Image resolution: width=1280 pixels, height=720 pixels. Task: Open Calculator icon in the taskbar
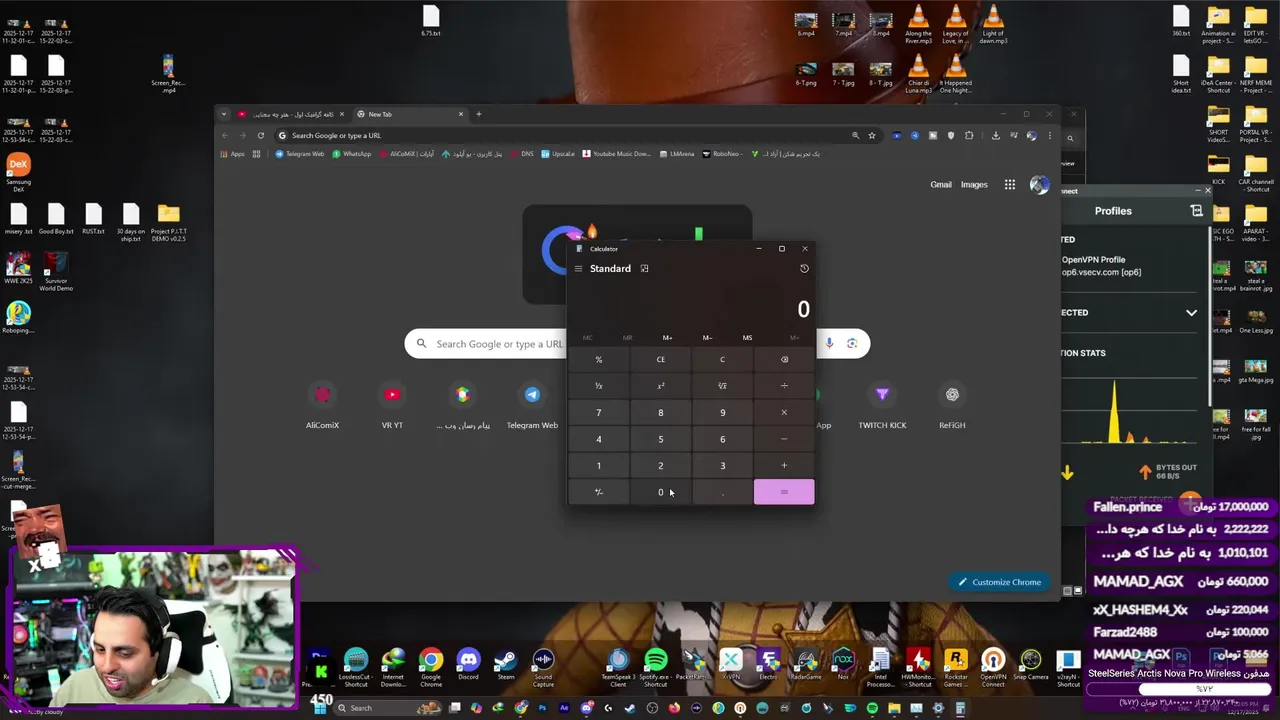(960, 708)
